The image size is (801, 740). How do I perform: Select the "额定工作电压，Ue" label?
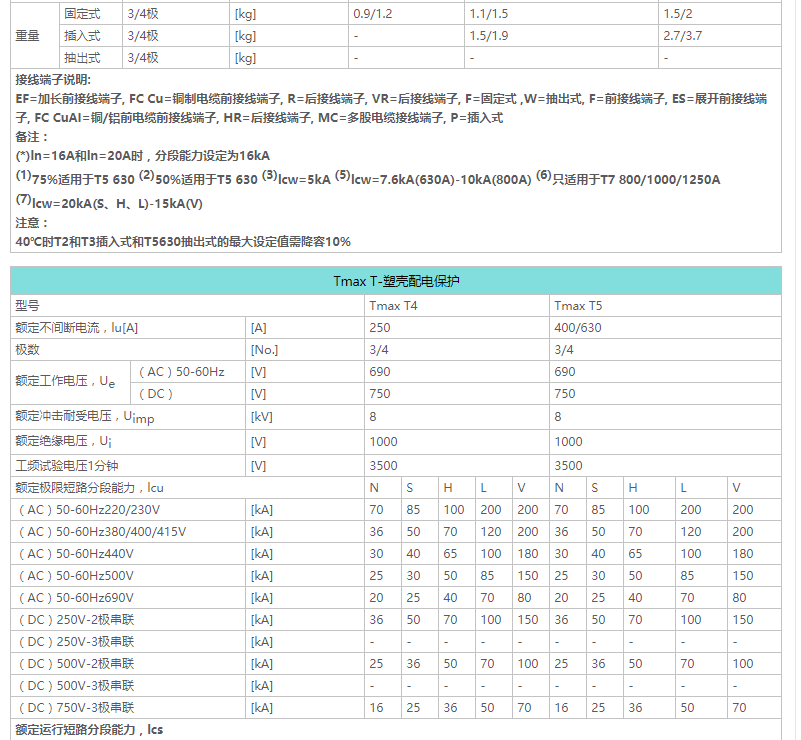coord(65,381)
